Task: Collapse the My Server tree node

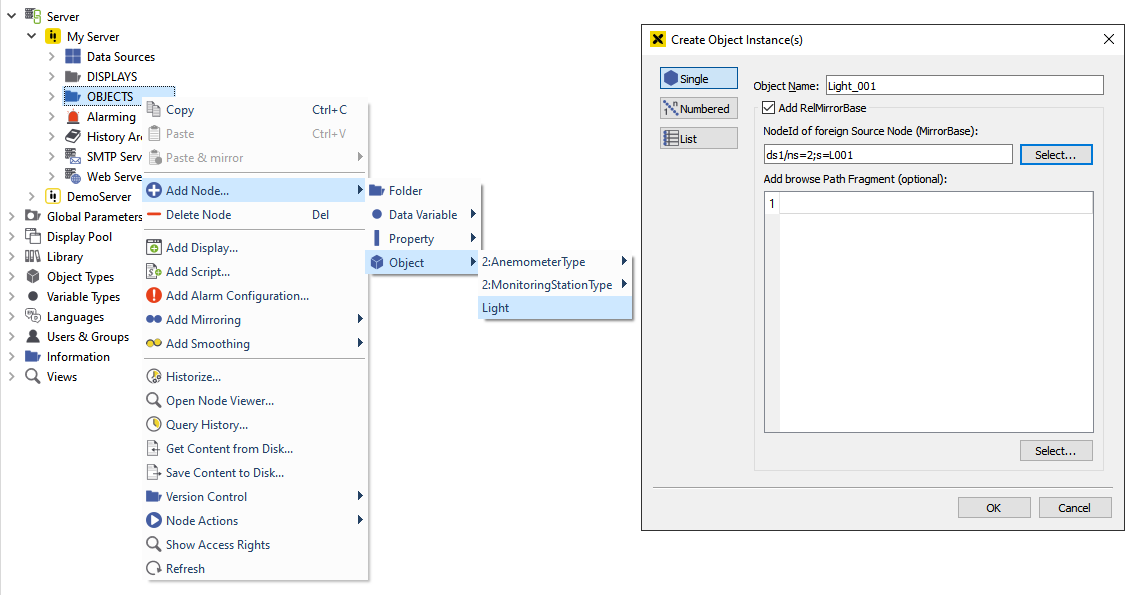Action: click(33, 36)
